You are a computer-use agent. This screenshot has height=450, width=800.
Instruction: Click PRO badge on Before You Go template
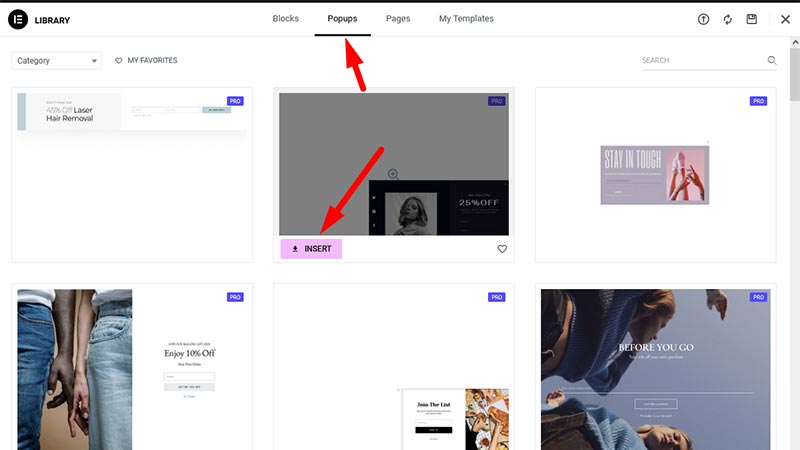[x=758, y=297]
